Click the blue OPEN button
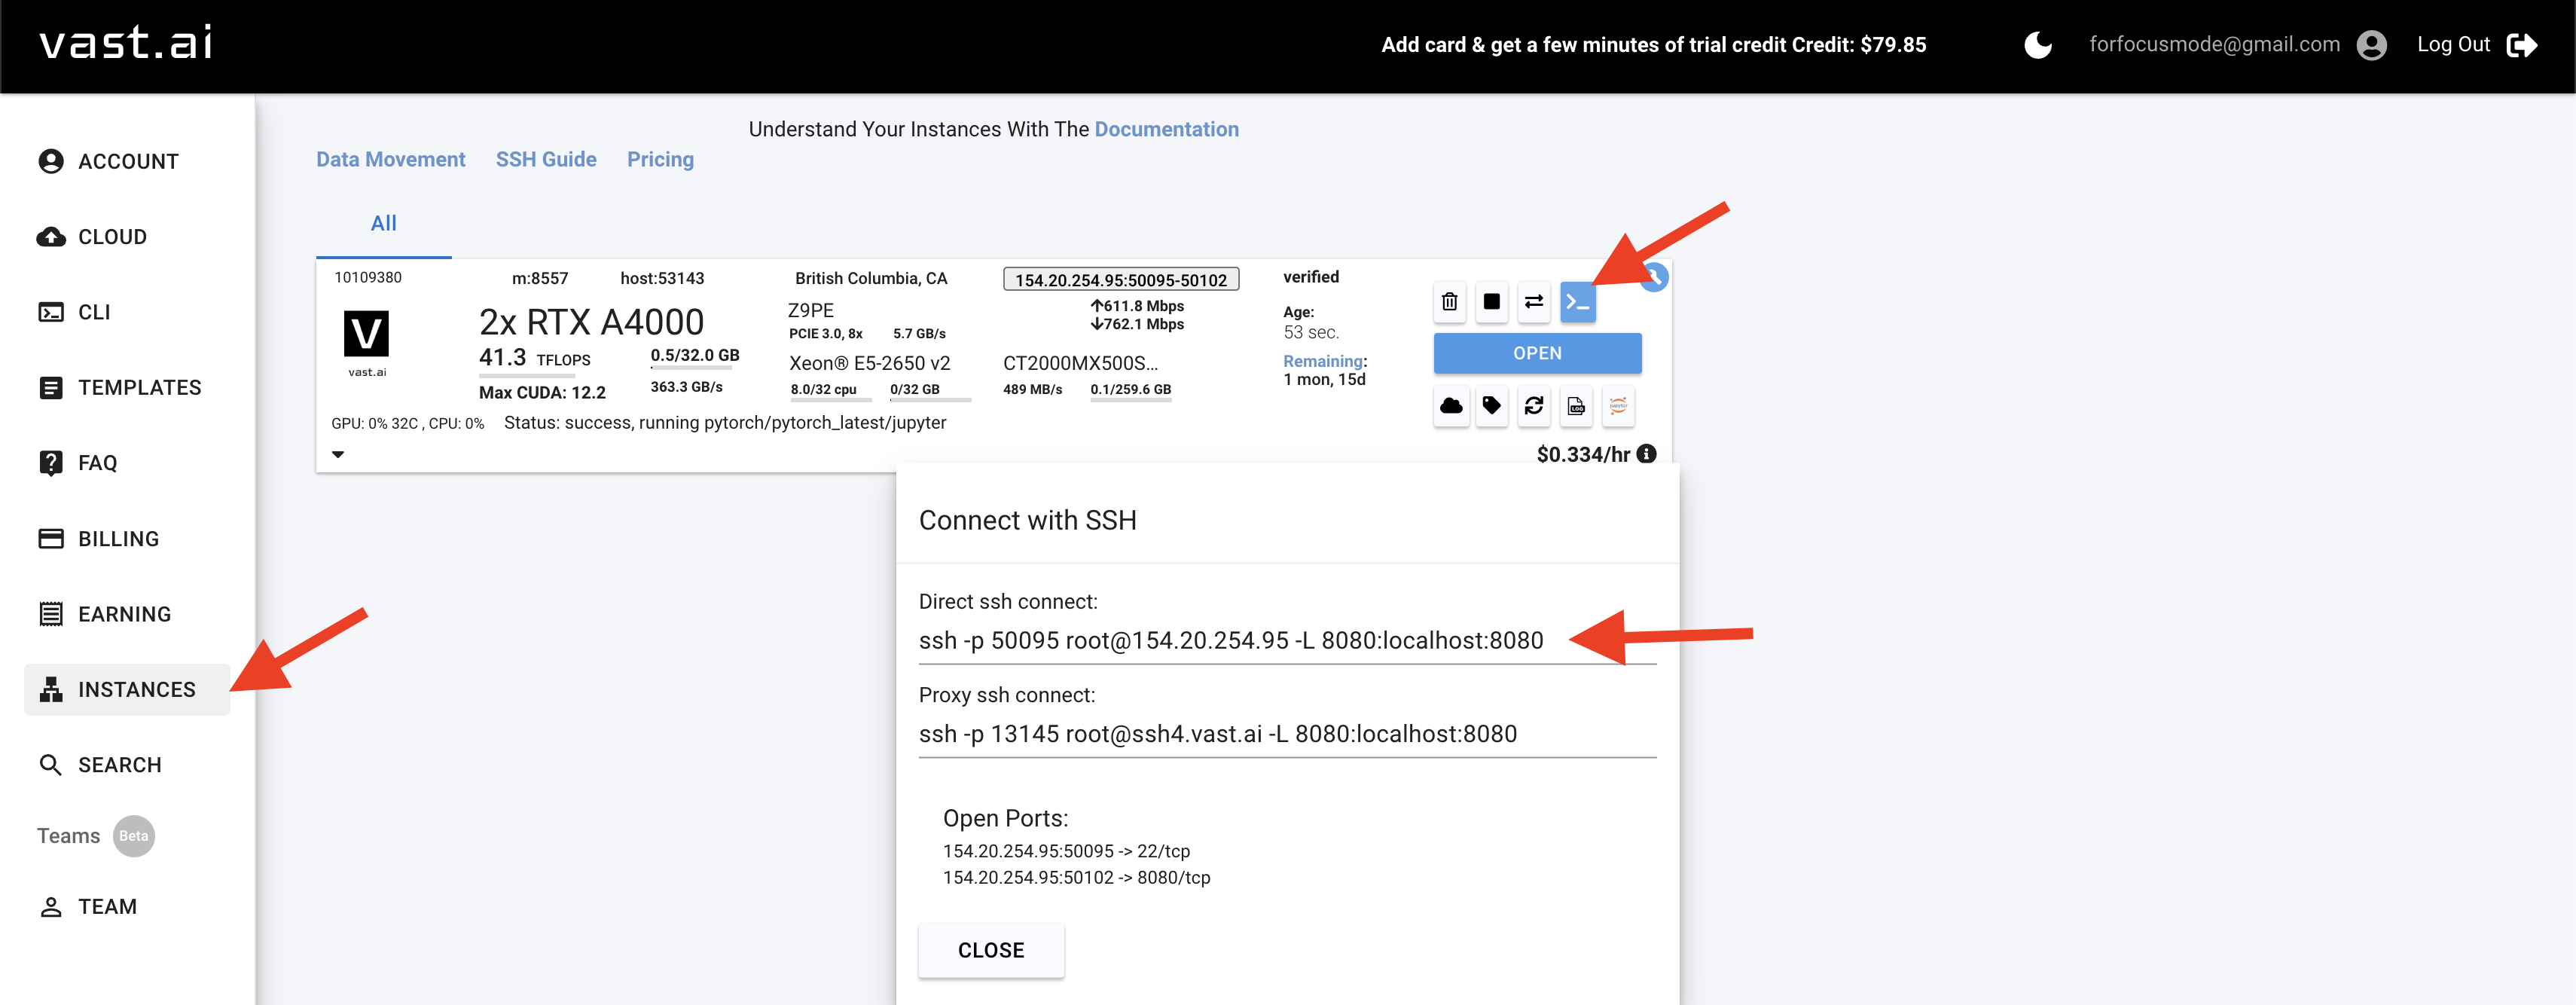Viewport: 2576px width, 1005px height. (1536, 354)
